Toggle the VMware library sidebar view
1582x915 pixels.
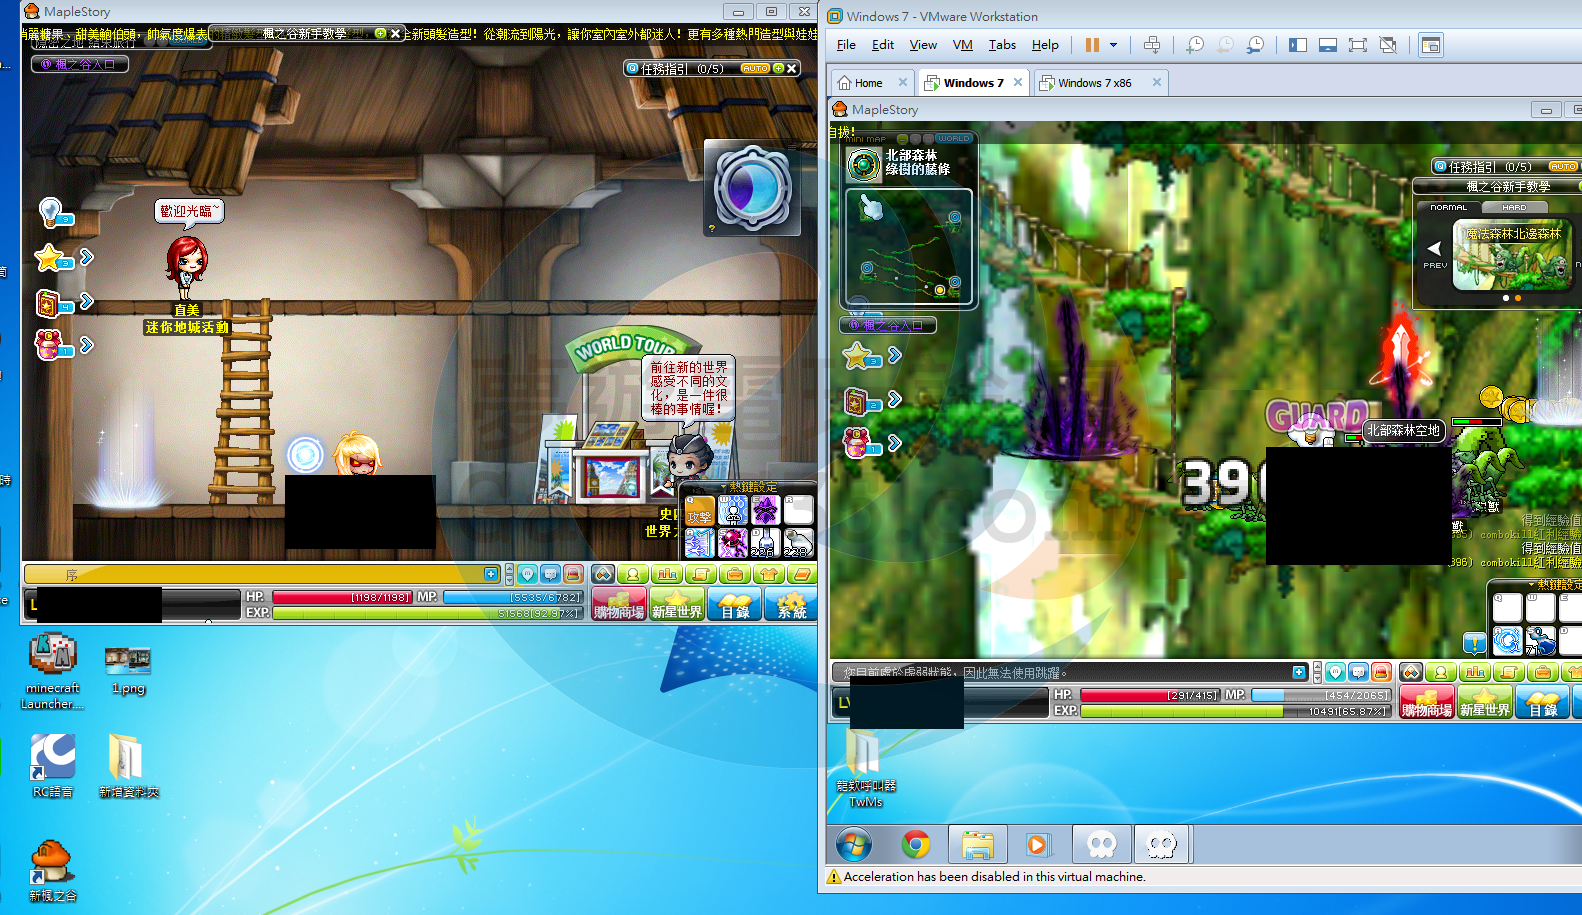coord(1297,45)
